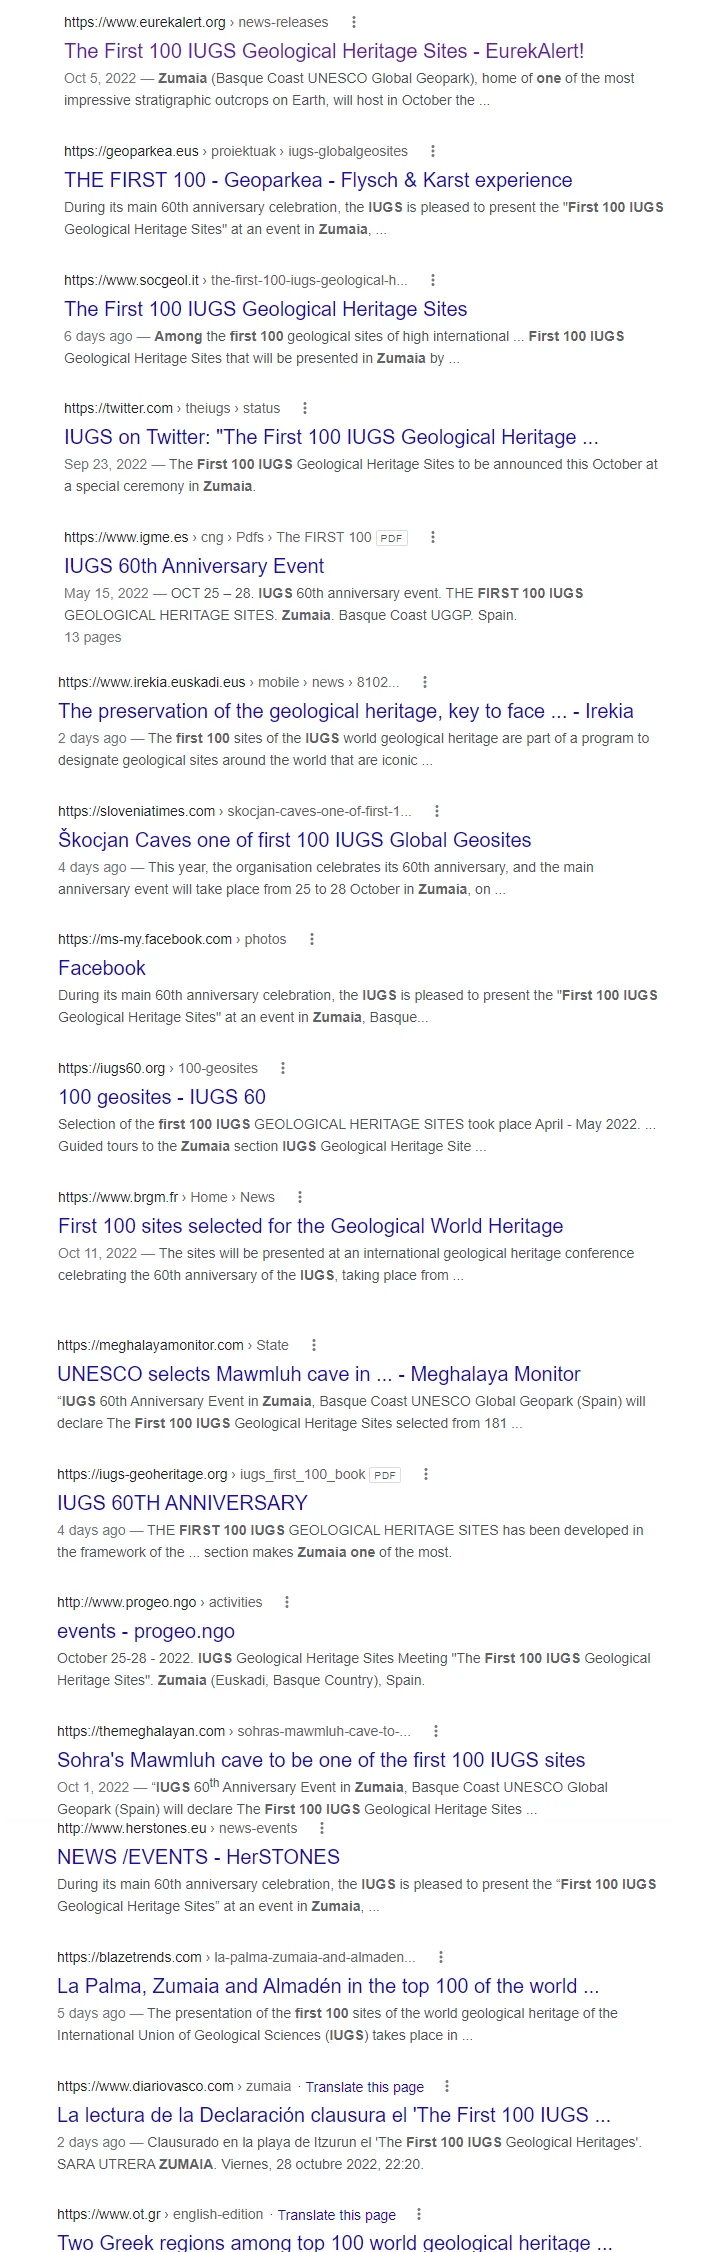Open 'NEWS /EVENTS - HerSTONES' result
Screen dimensions: 708x2252
pos(198,1857)
